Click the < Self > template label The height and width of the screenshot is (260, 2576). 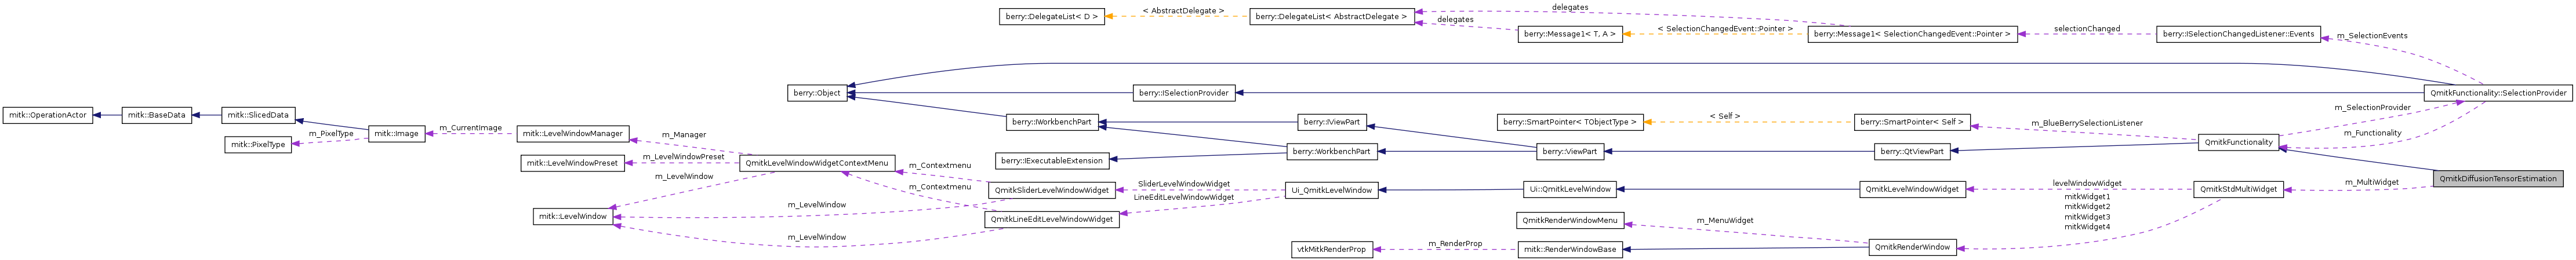point(1725,116)
